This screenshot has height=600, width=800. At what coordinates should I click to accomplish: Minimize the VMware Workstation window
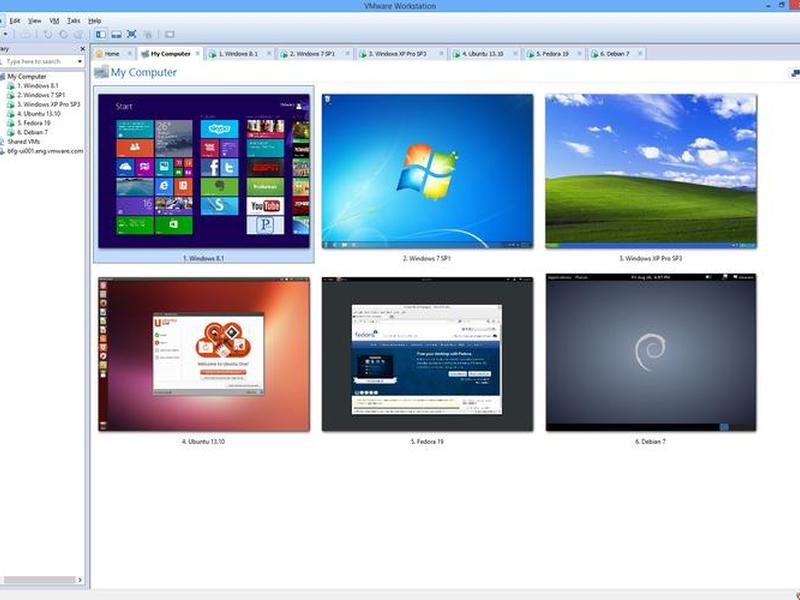click(x=768, y=5)
